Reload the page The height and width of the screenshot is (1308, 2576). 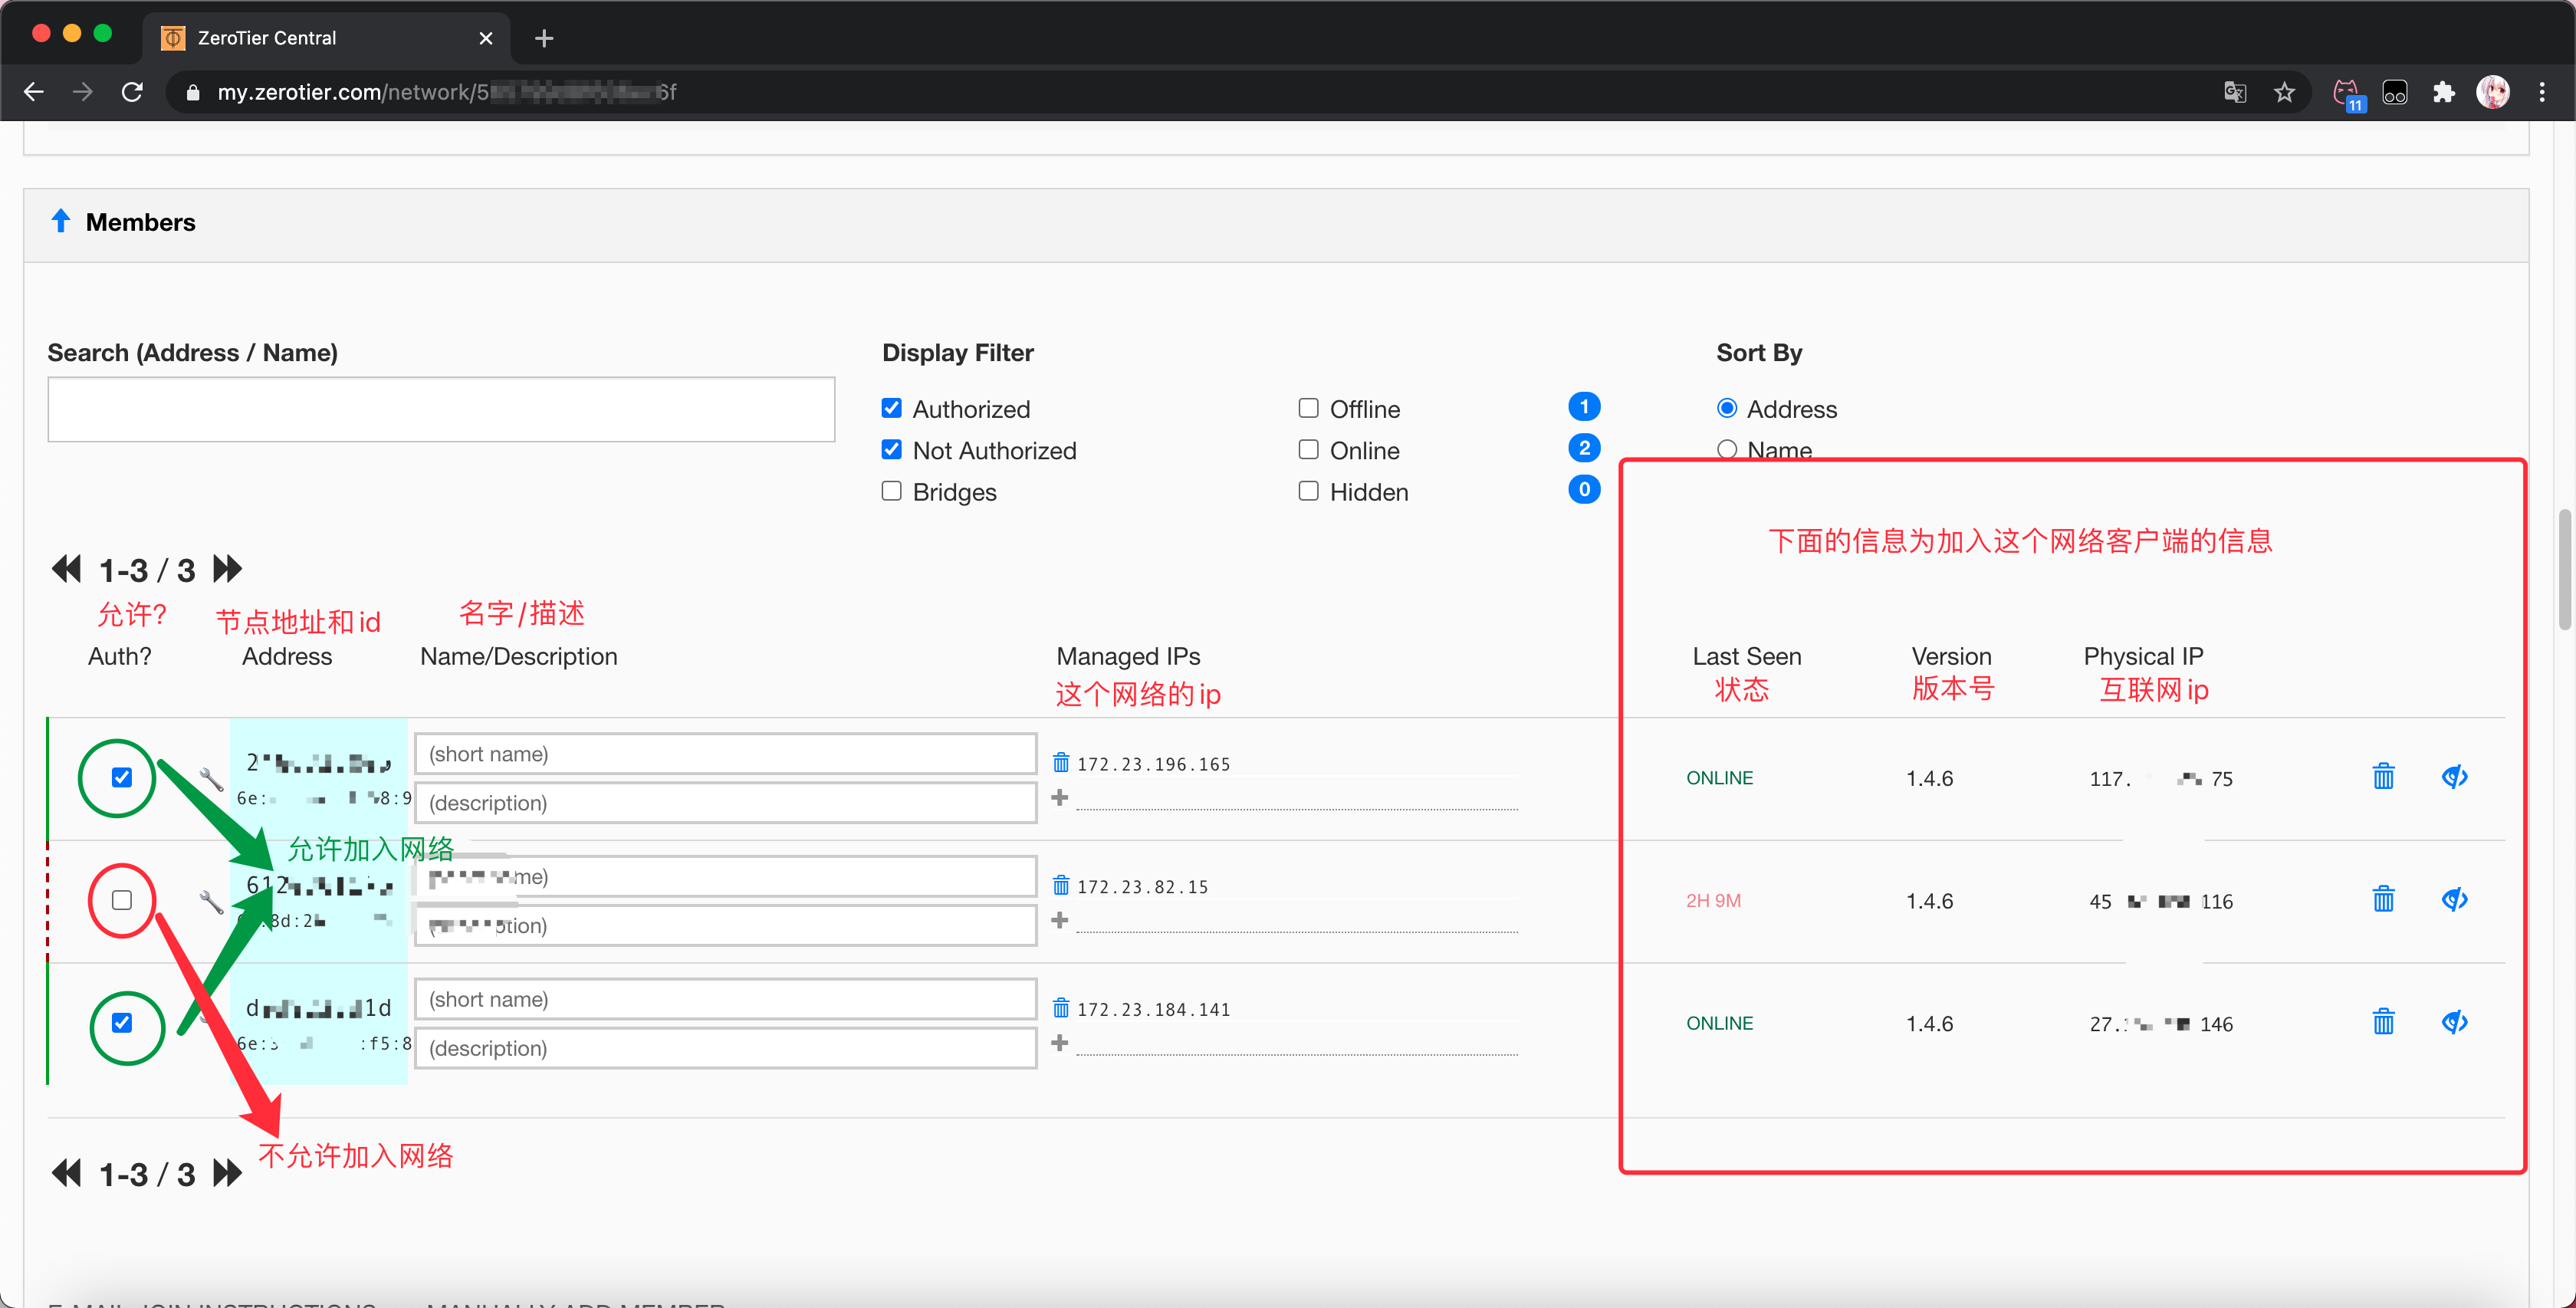pyautogui.click(x=132, y=93)
